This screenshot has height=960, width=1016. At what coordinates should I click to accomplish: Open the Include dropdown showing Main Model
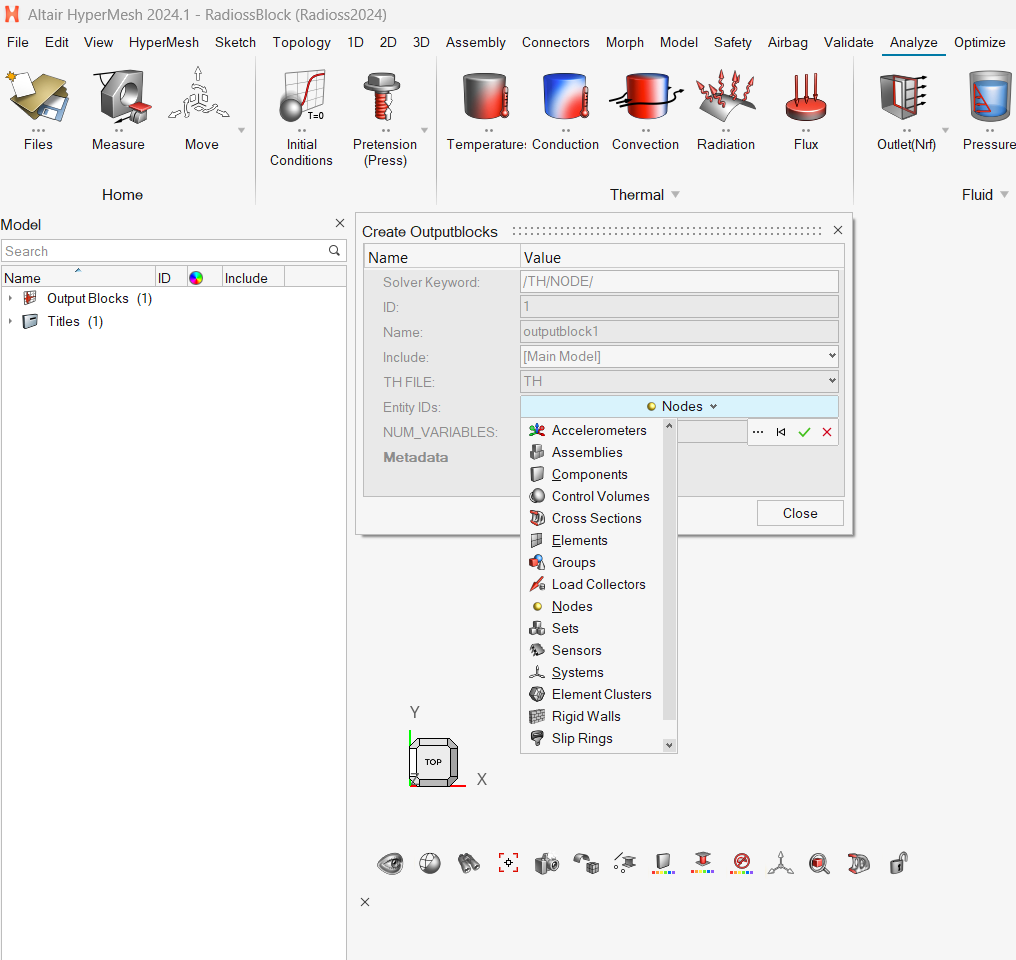click(679, 356)
